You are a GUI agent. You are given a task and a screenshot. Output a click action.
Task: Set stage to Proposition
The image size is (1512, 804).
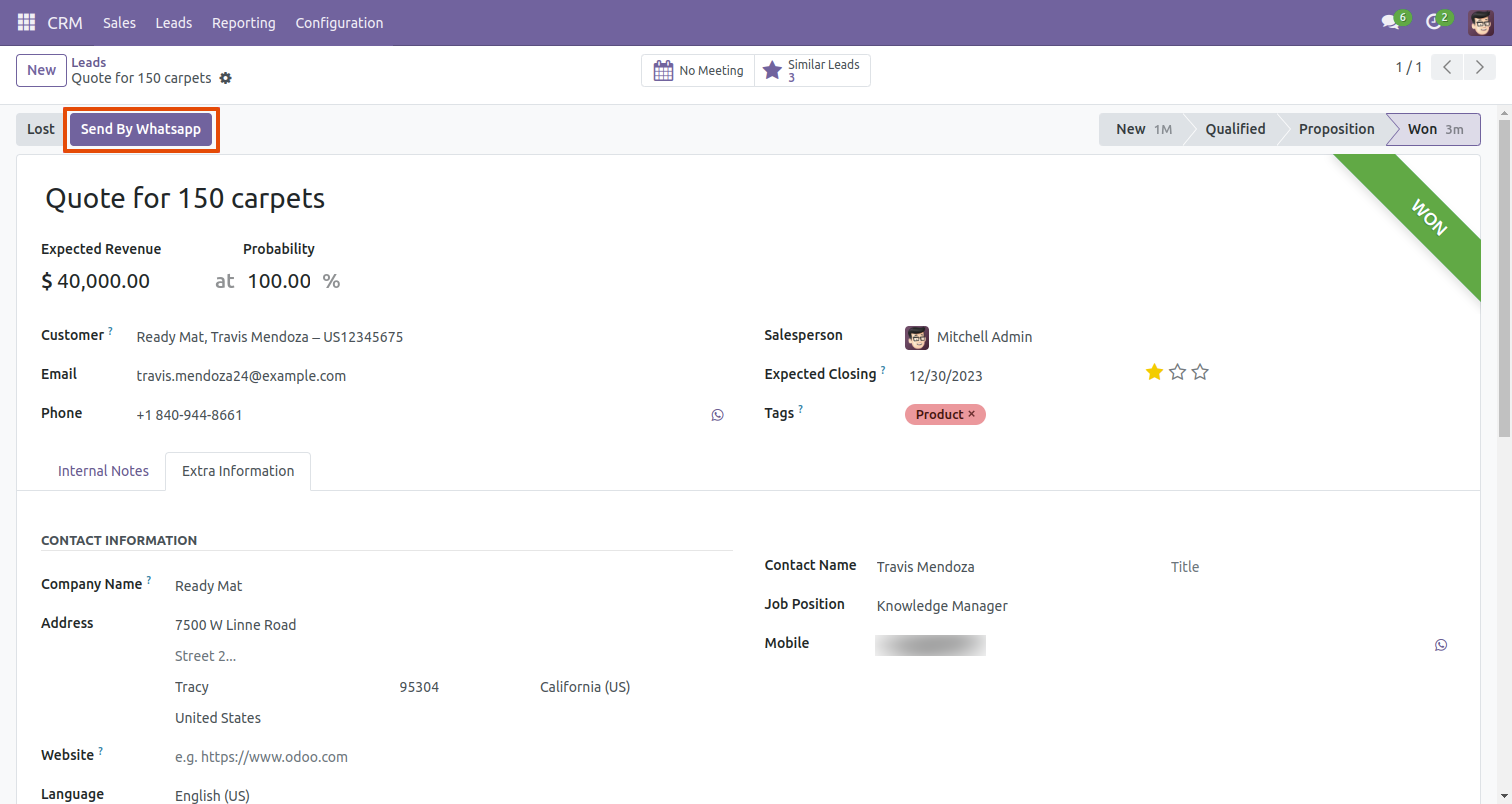pos(1337,129)
